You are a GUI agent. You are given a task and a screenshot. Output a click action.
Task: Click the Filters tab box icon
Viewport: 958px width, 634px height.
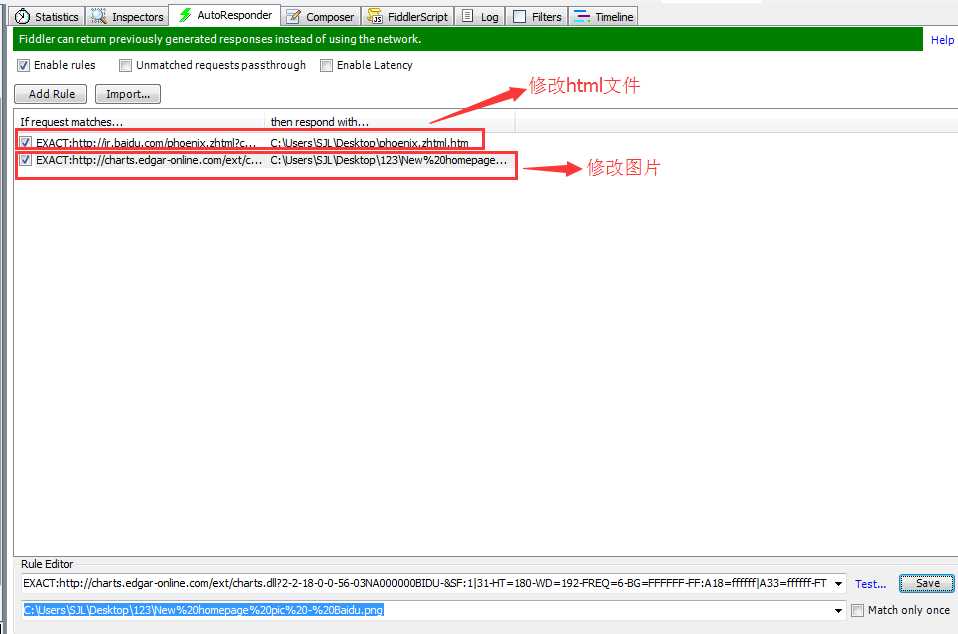pyautogui.click(x=519, y=16)
